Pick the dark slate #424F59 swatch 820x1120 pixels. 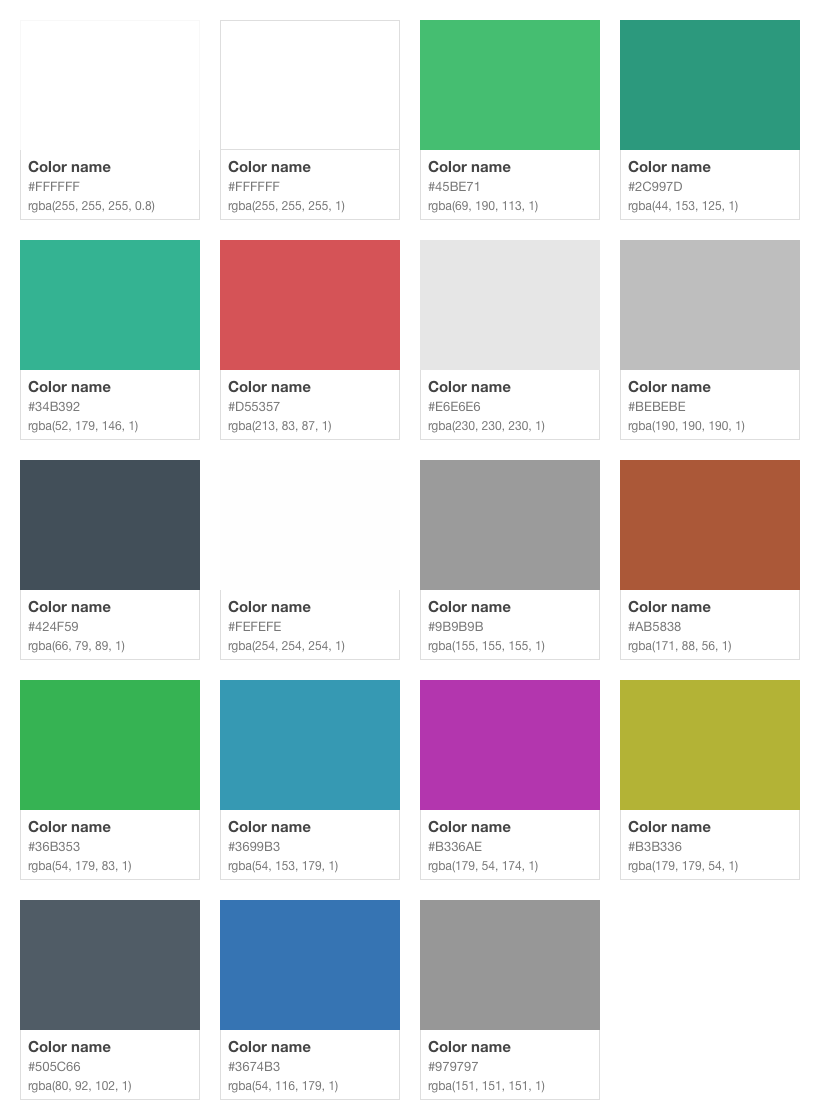click(x=110, y=525)
